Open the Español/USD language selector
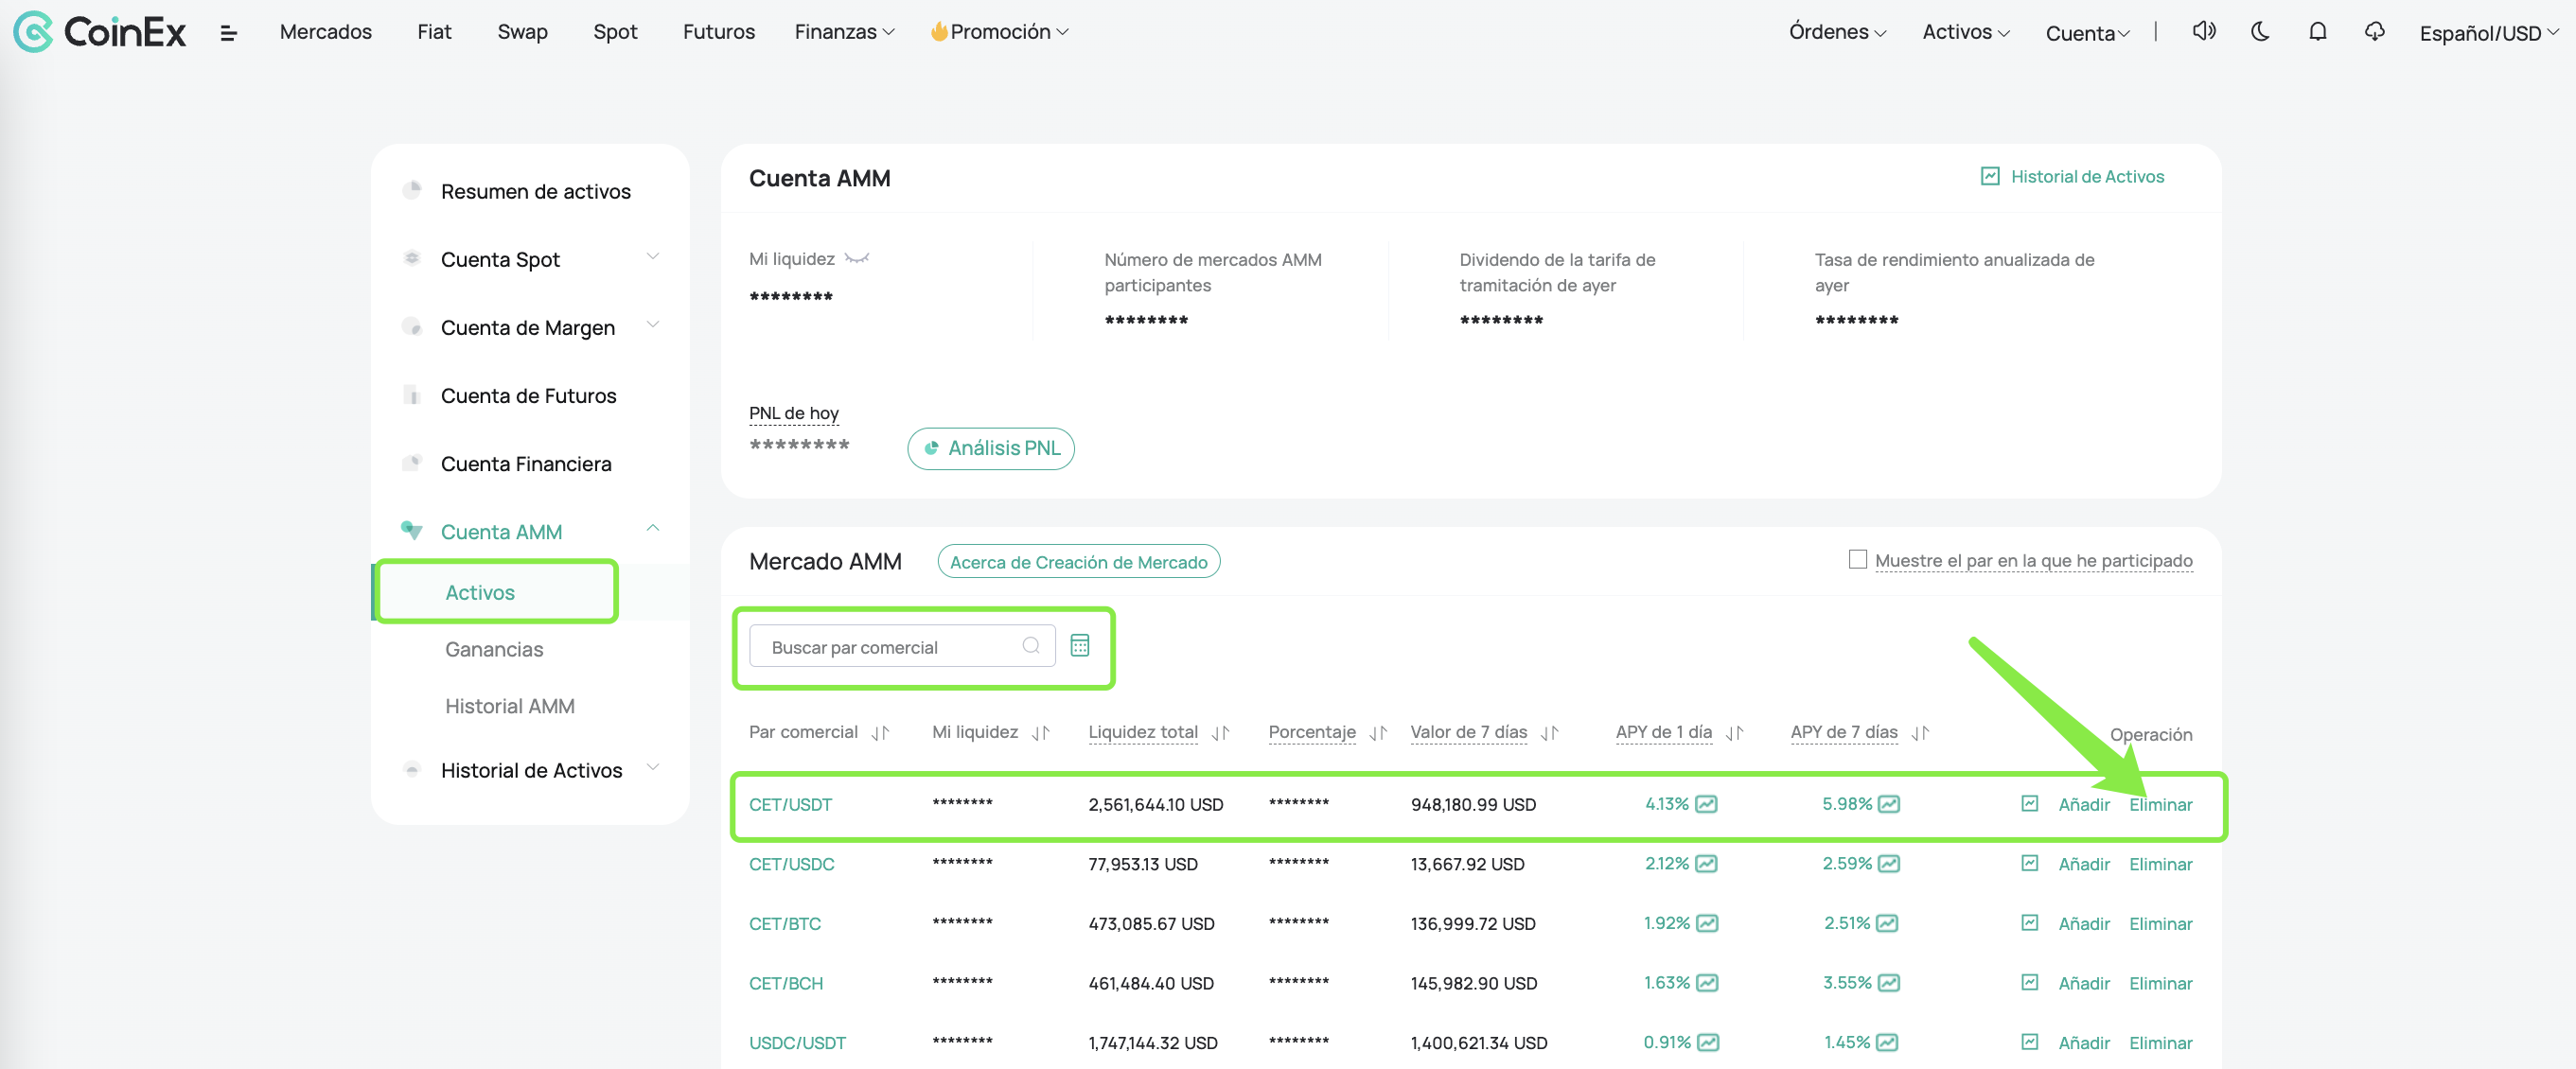This screenshot has height=1069, width=2576. click(x=2488, y=33)
